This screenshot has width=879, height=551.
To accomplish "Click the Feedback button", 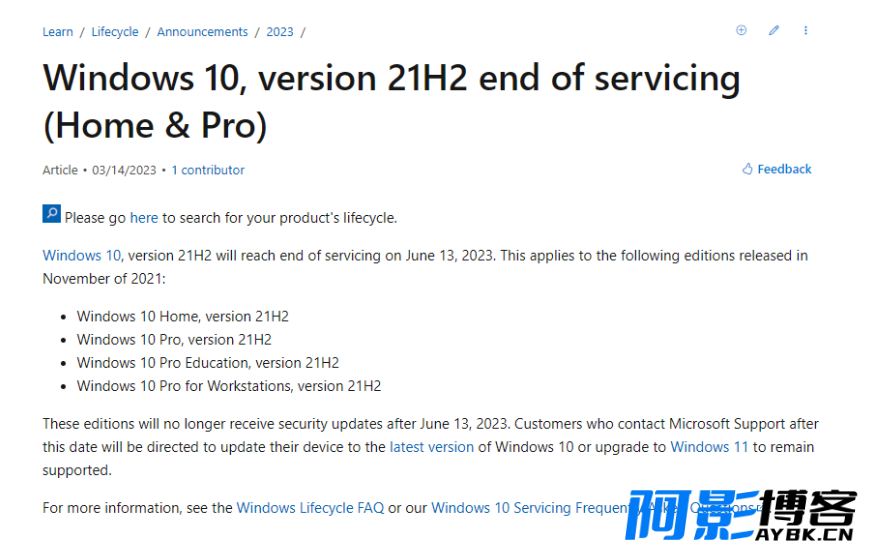I will [777, 169].
